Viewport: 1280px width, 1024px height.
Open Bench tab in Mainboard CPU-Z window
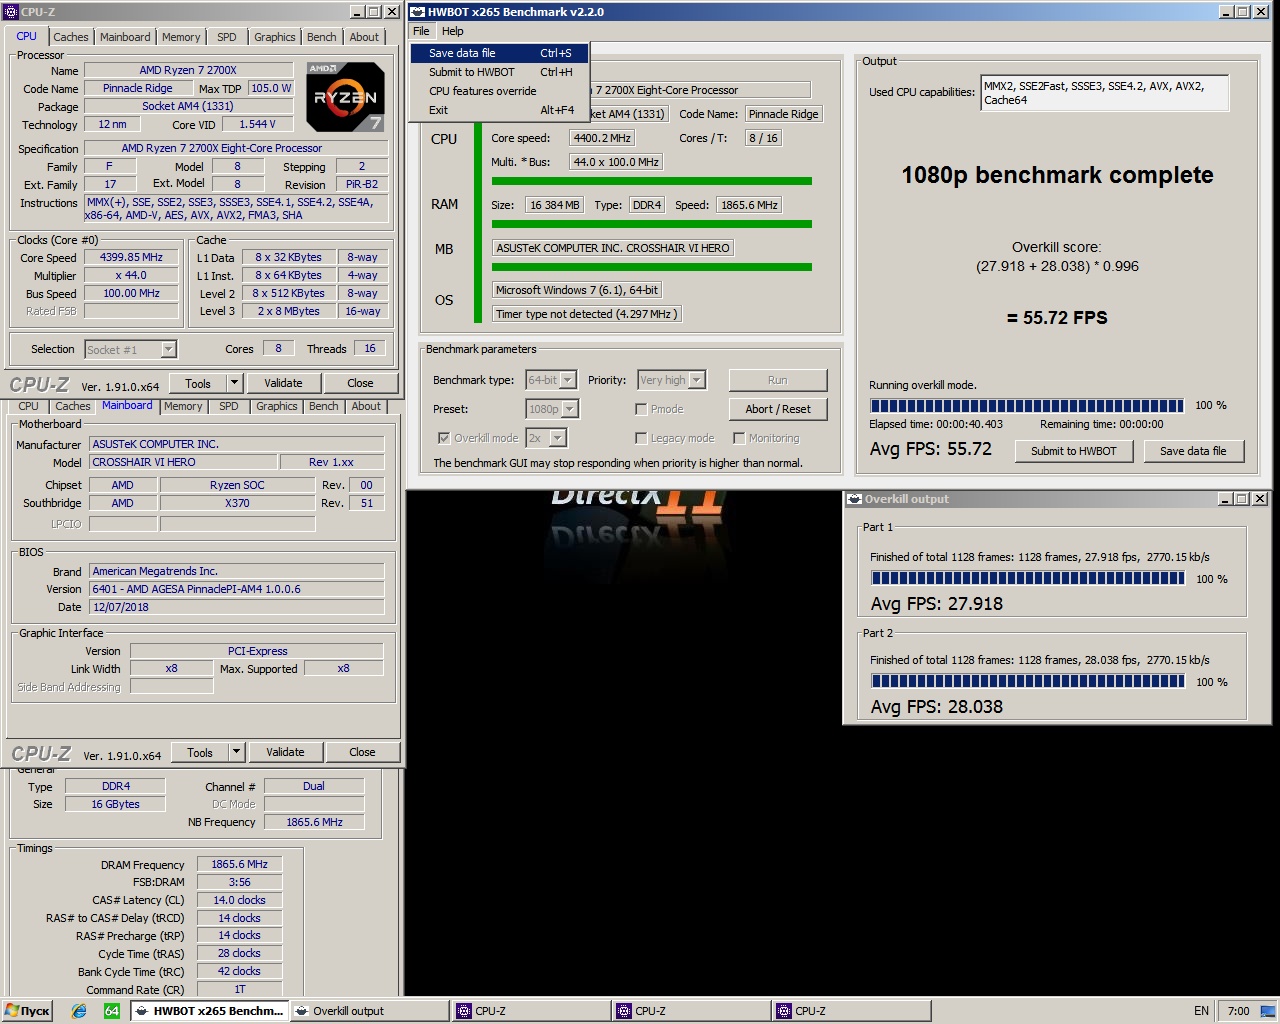(324, 406)
